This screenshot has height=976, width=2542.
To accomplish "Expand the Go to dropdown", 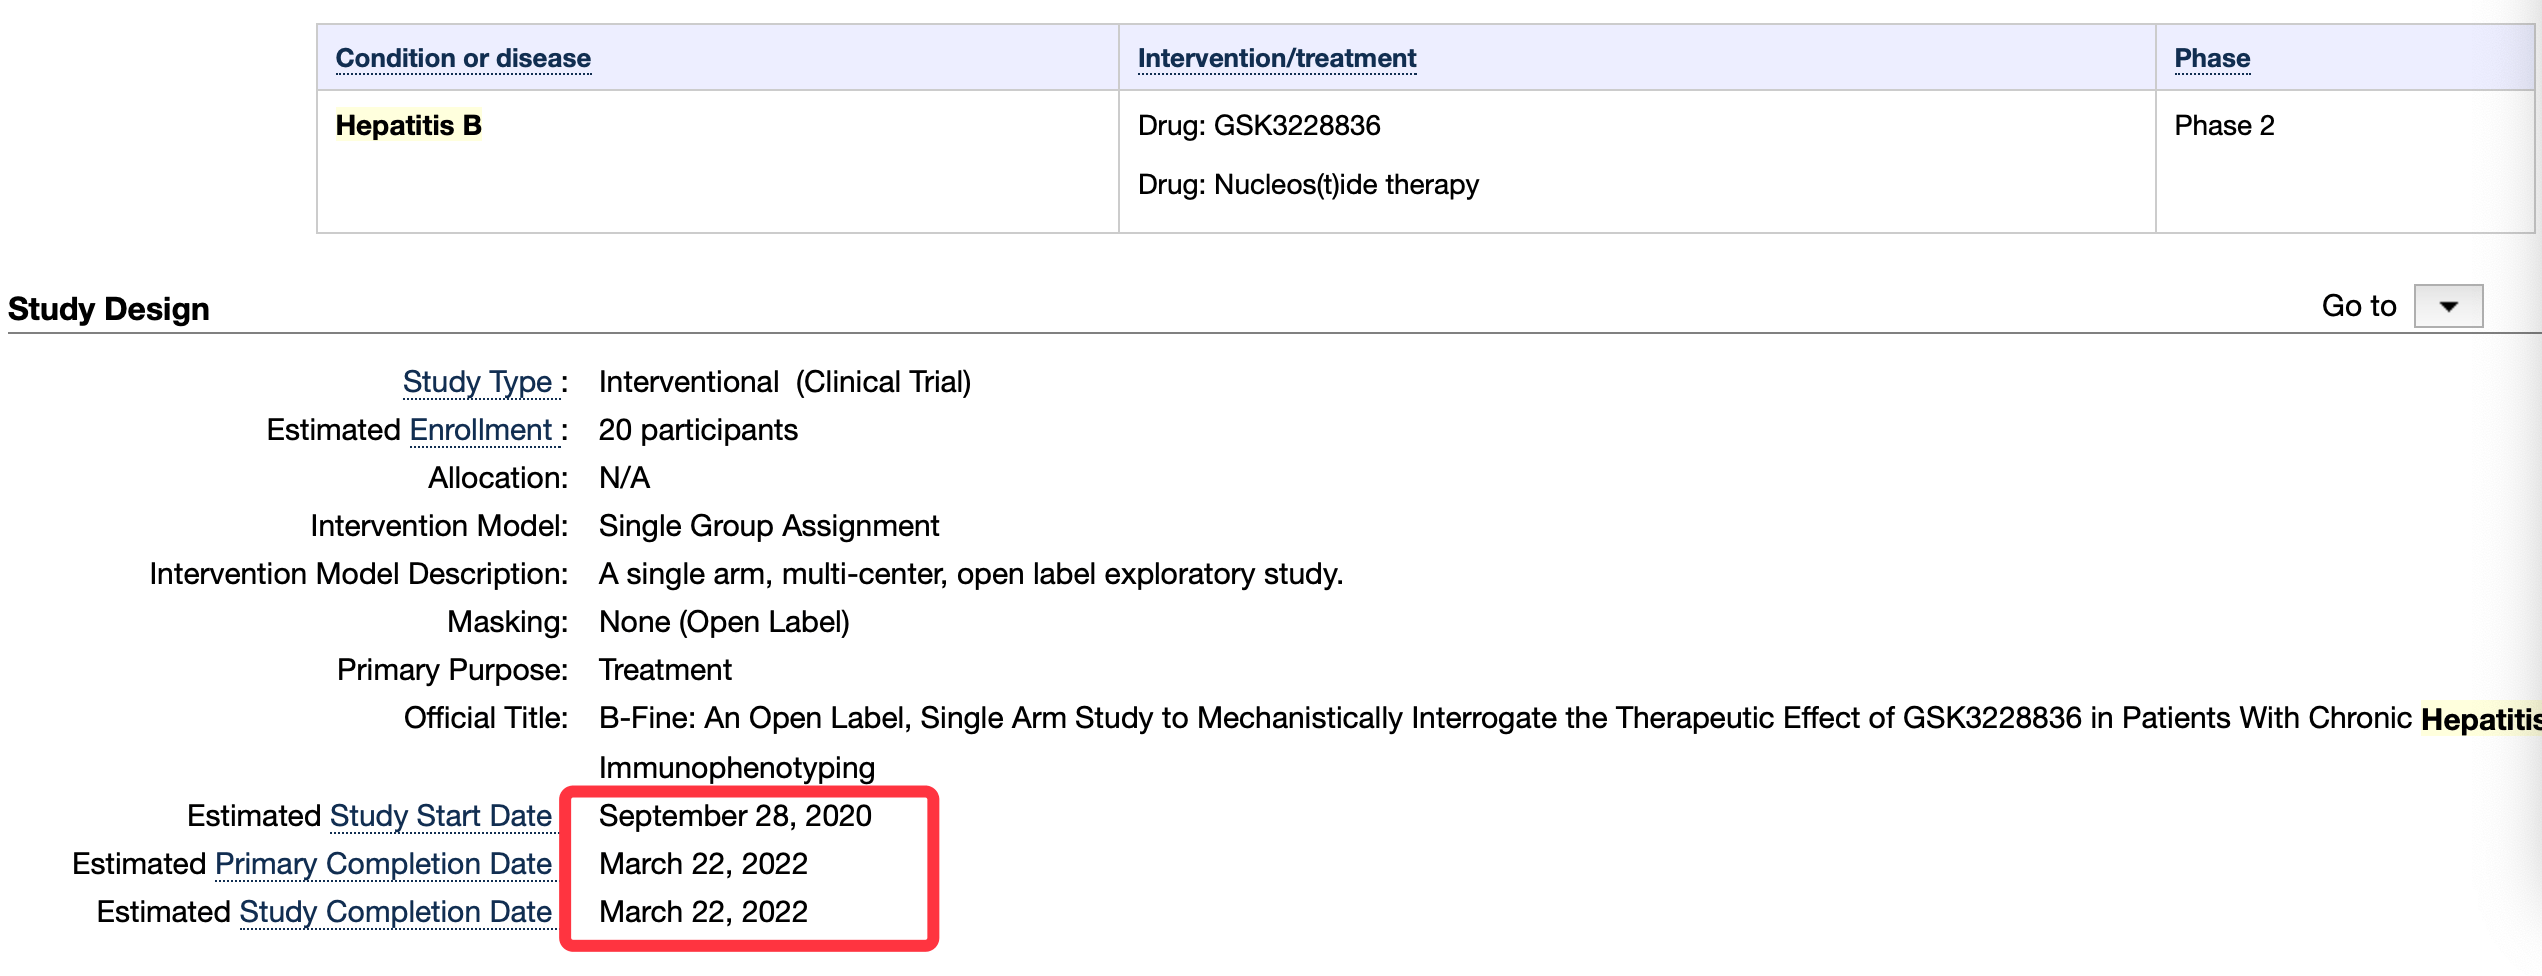I will (x=2447, y=306).
